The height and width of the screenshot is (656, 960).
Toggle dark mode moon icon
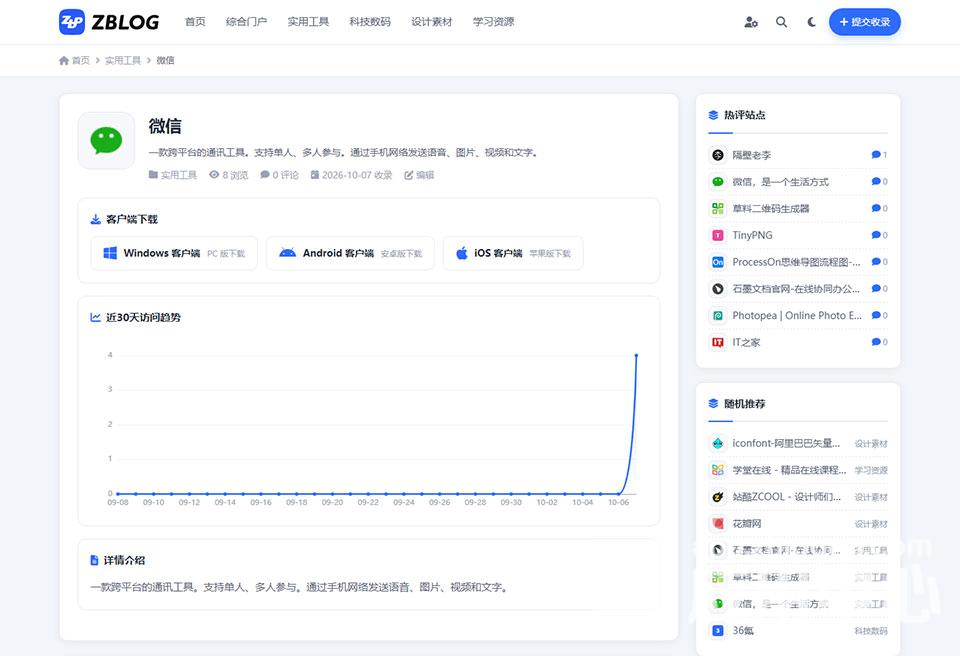(811, 22)
